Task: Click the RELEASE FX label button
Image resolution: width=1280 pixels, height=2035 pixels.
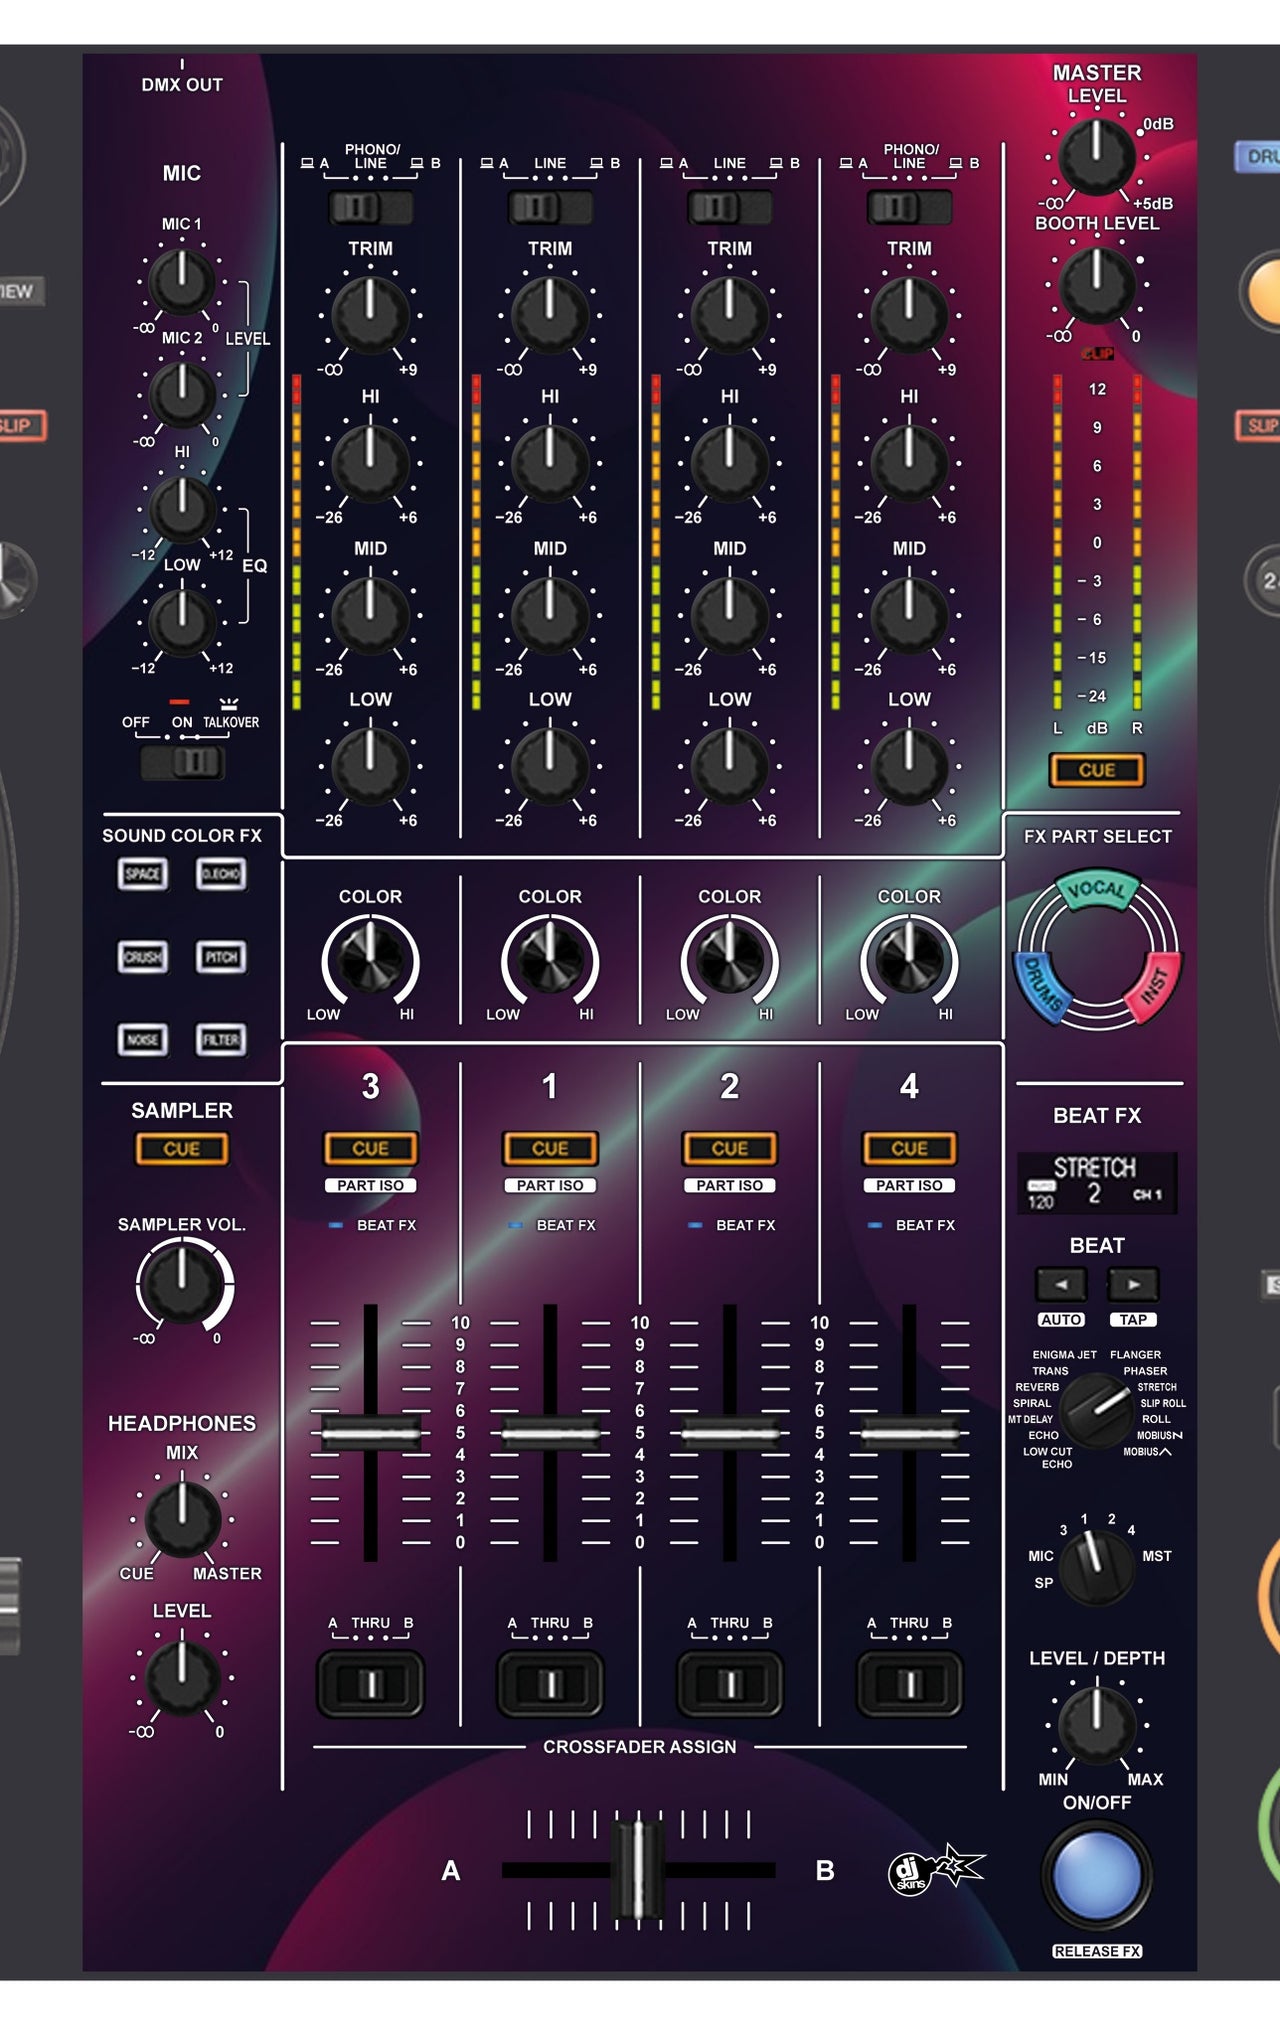Action: [x=1097, y=1951]
